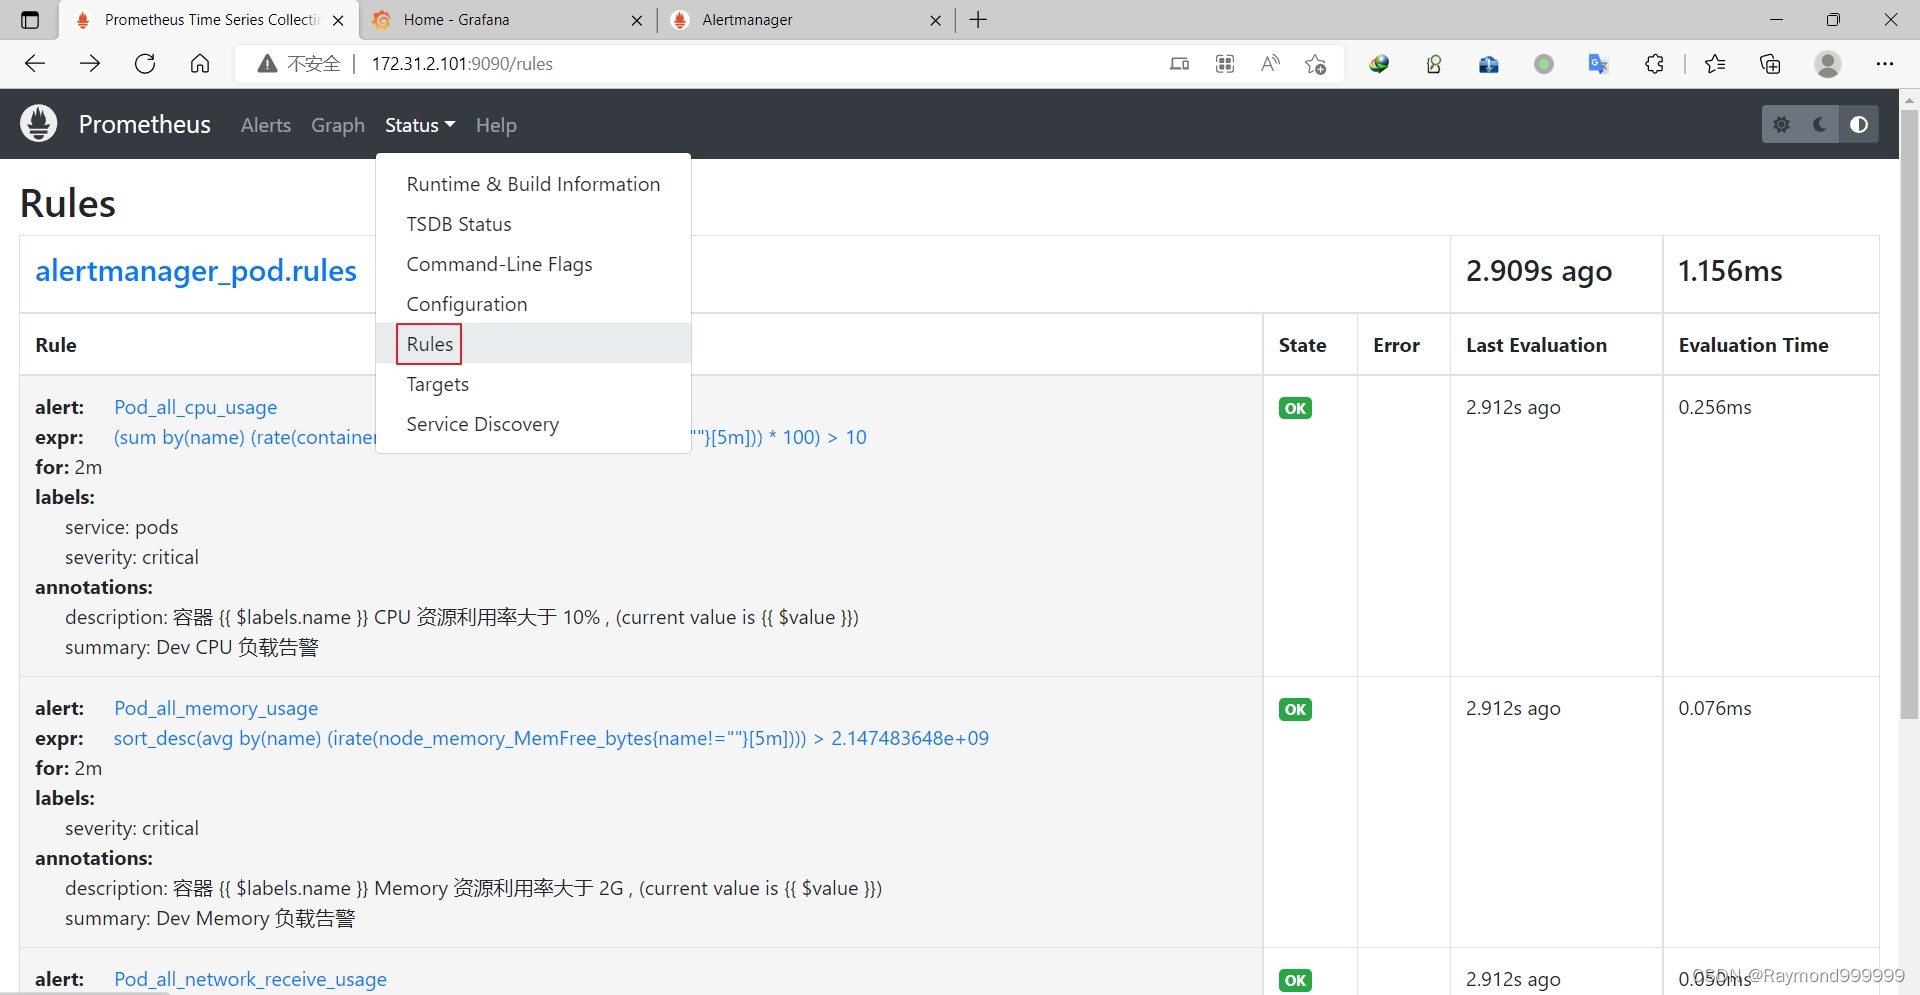
Task: Click the page vertical scrollbar thumb
Action: pos(1909,415)
